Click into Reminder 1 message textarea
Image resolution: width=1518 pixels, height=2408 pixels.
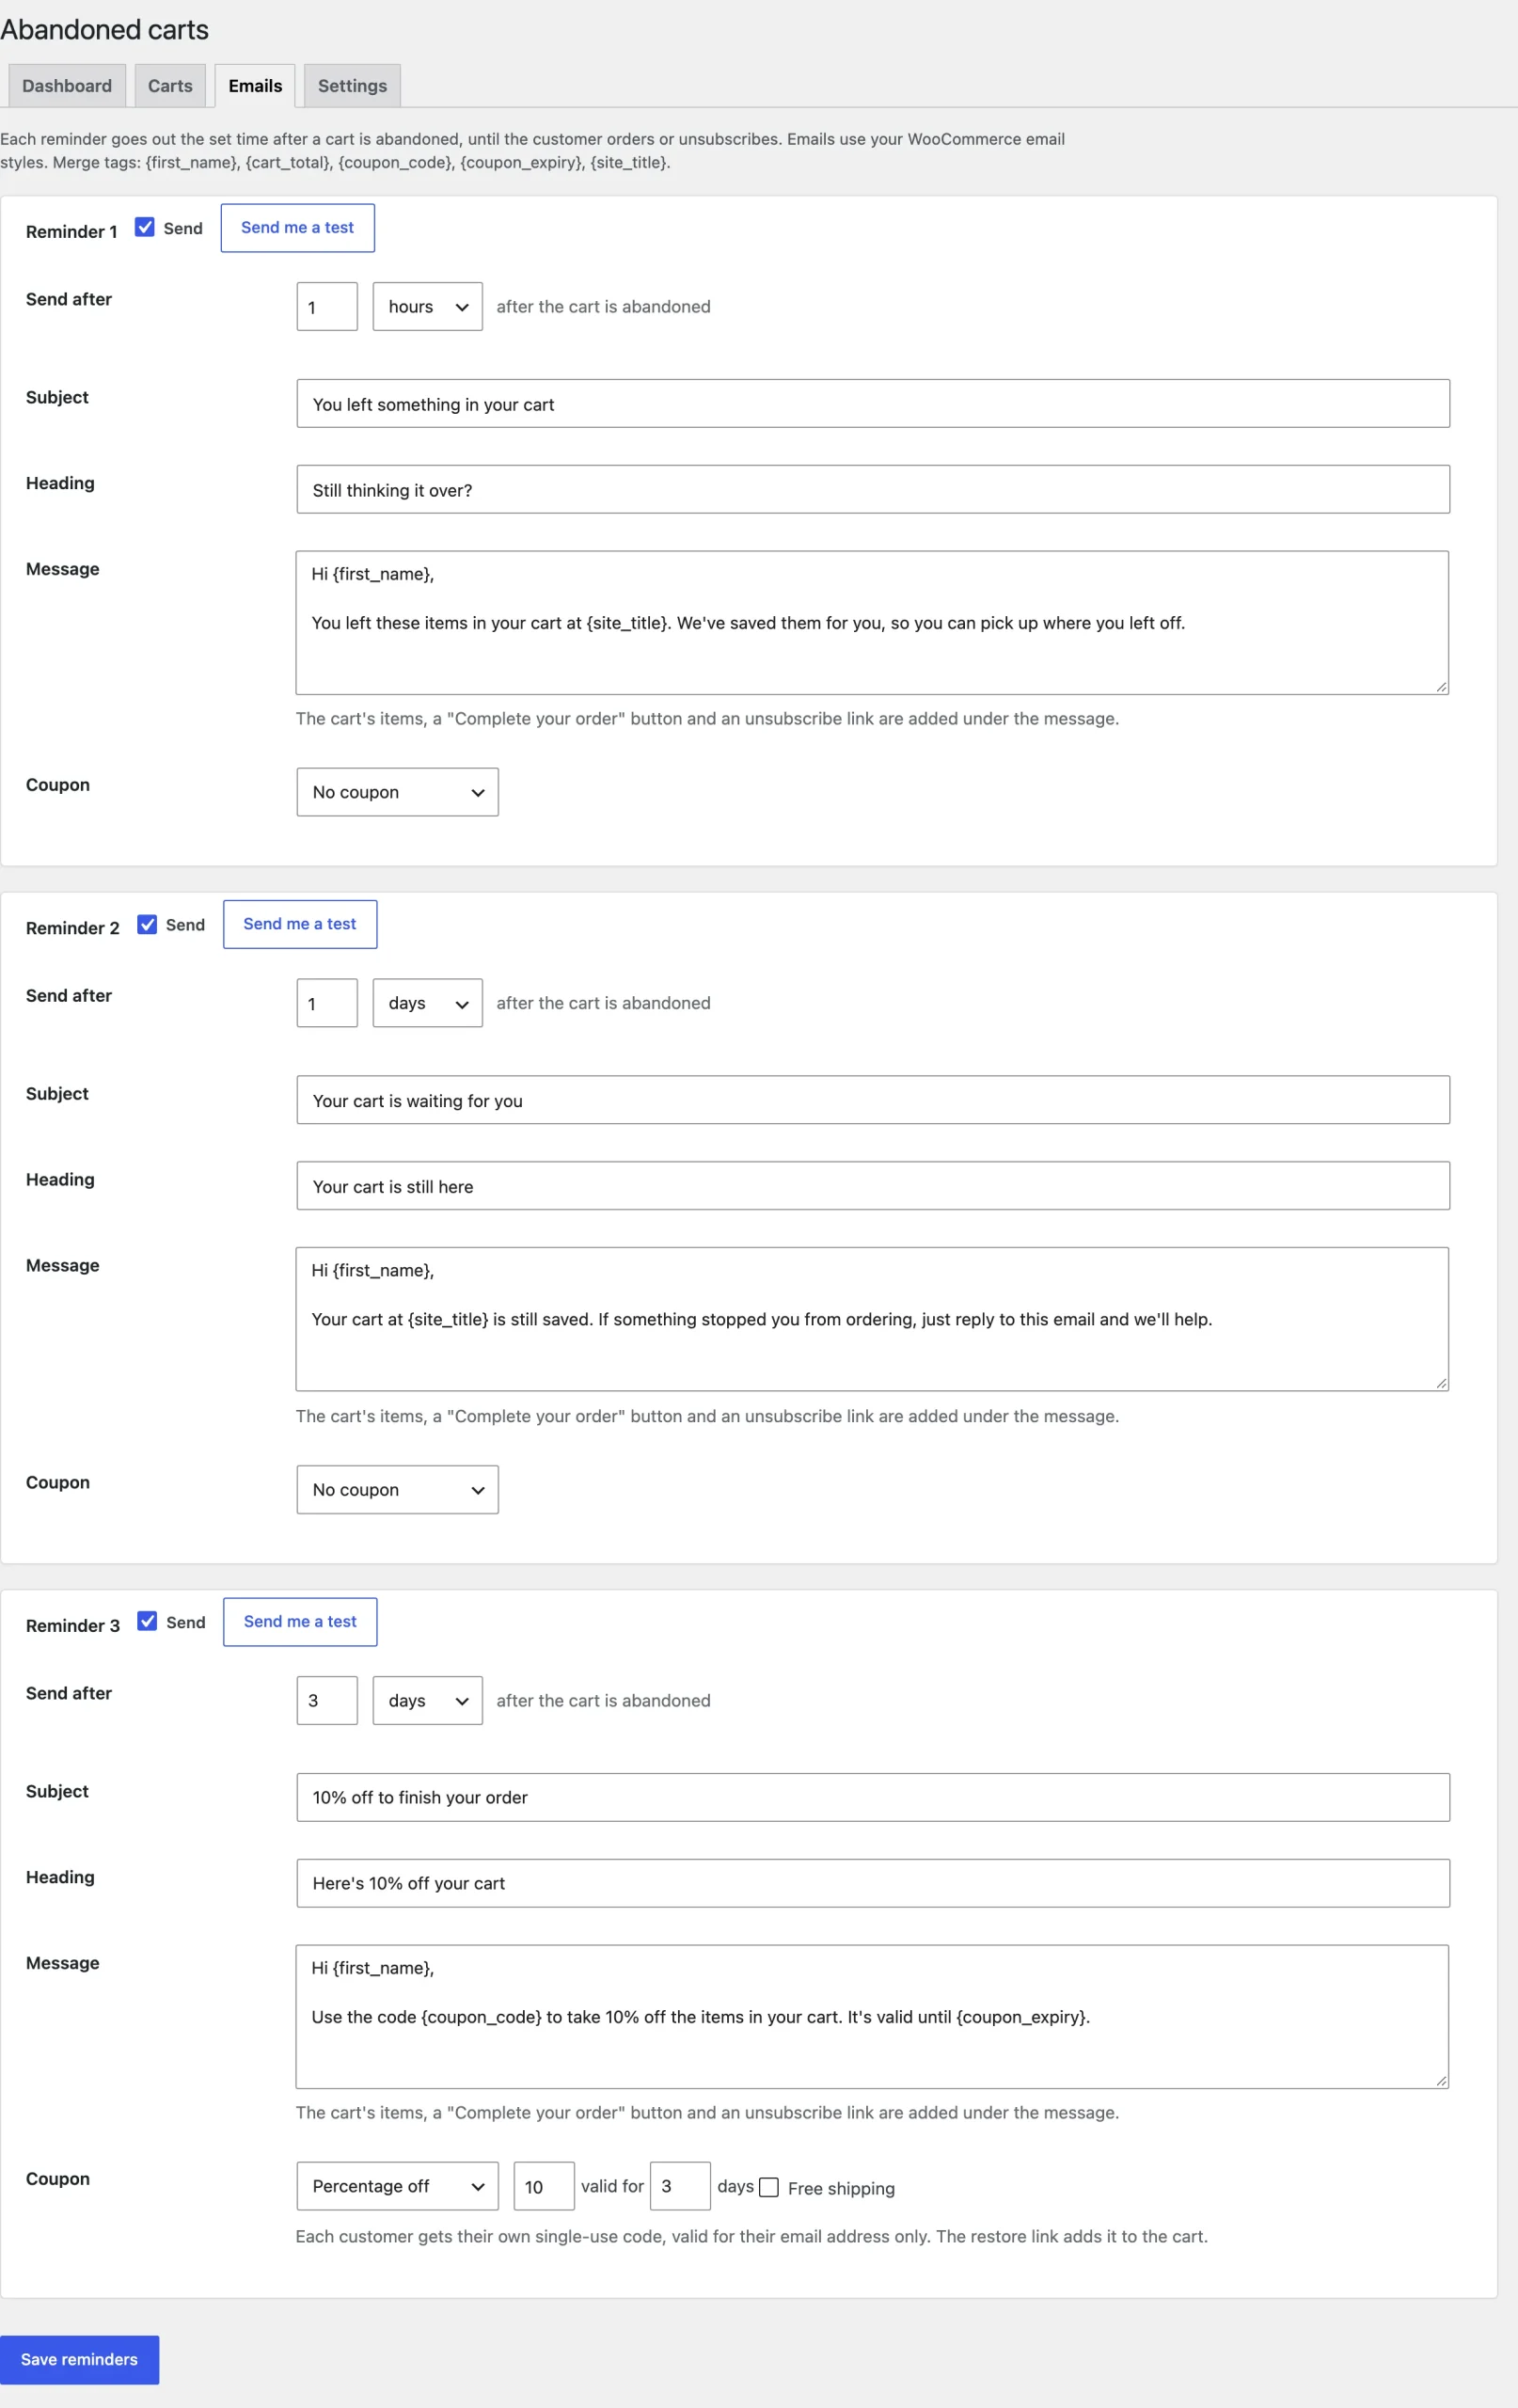tap(872, 623)
